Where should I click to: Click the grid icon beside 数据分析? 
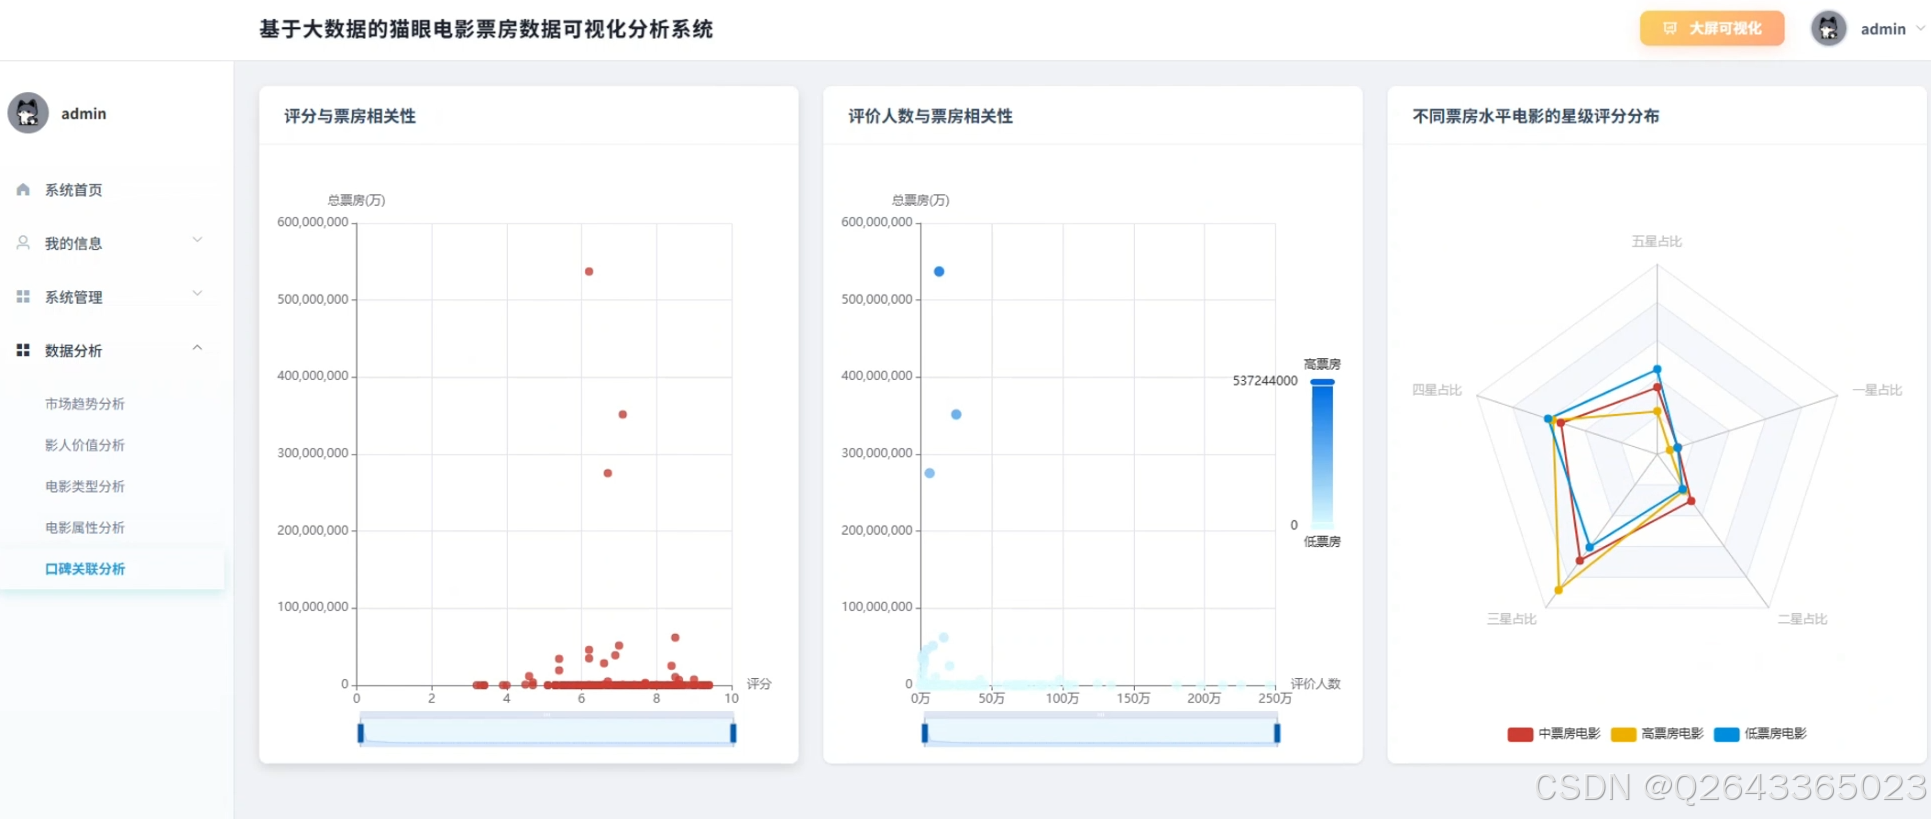[x=23, y=350]
